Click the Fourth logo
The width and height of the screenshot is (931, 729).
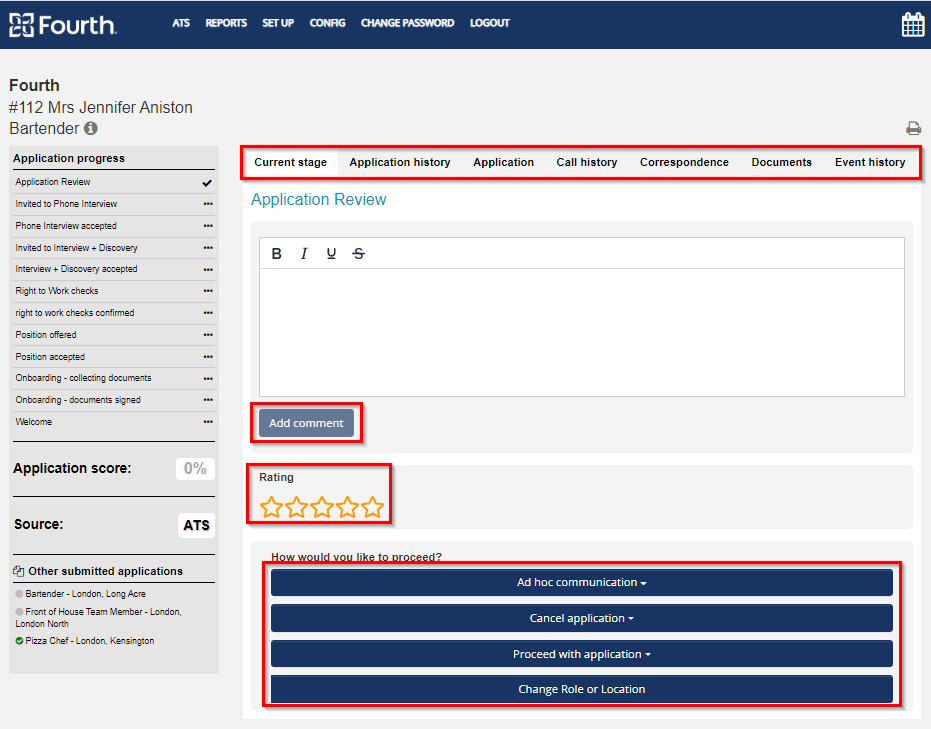[63, 25]
